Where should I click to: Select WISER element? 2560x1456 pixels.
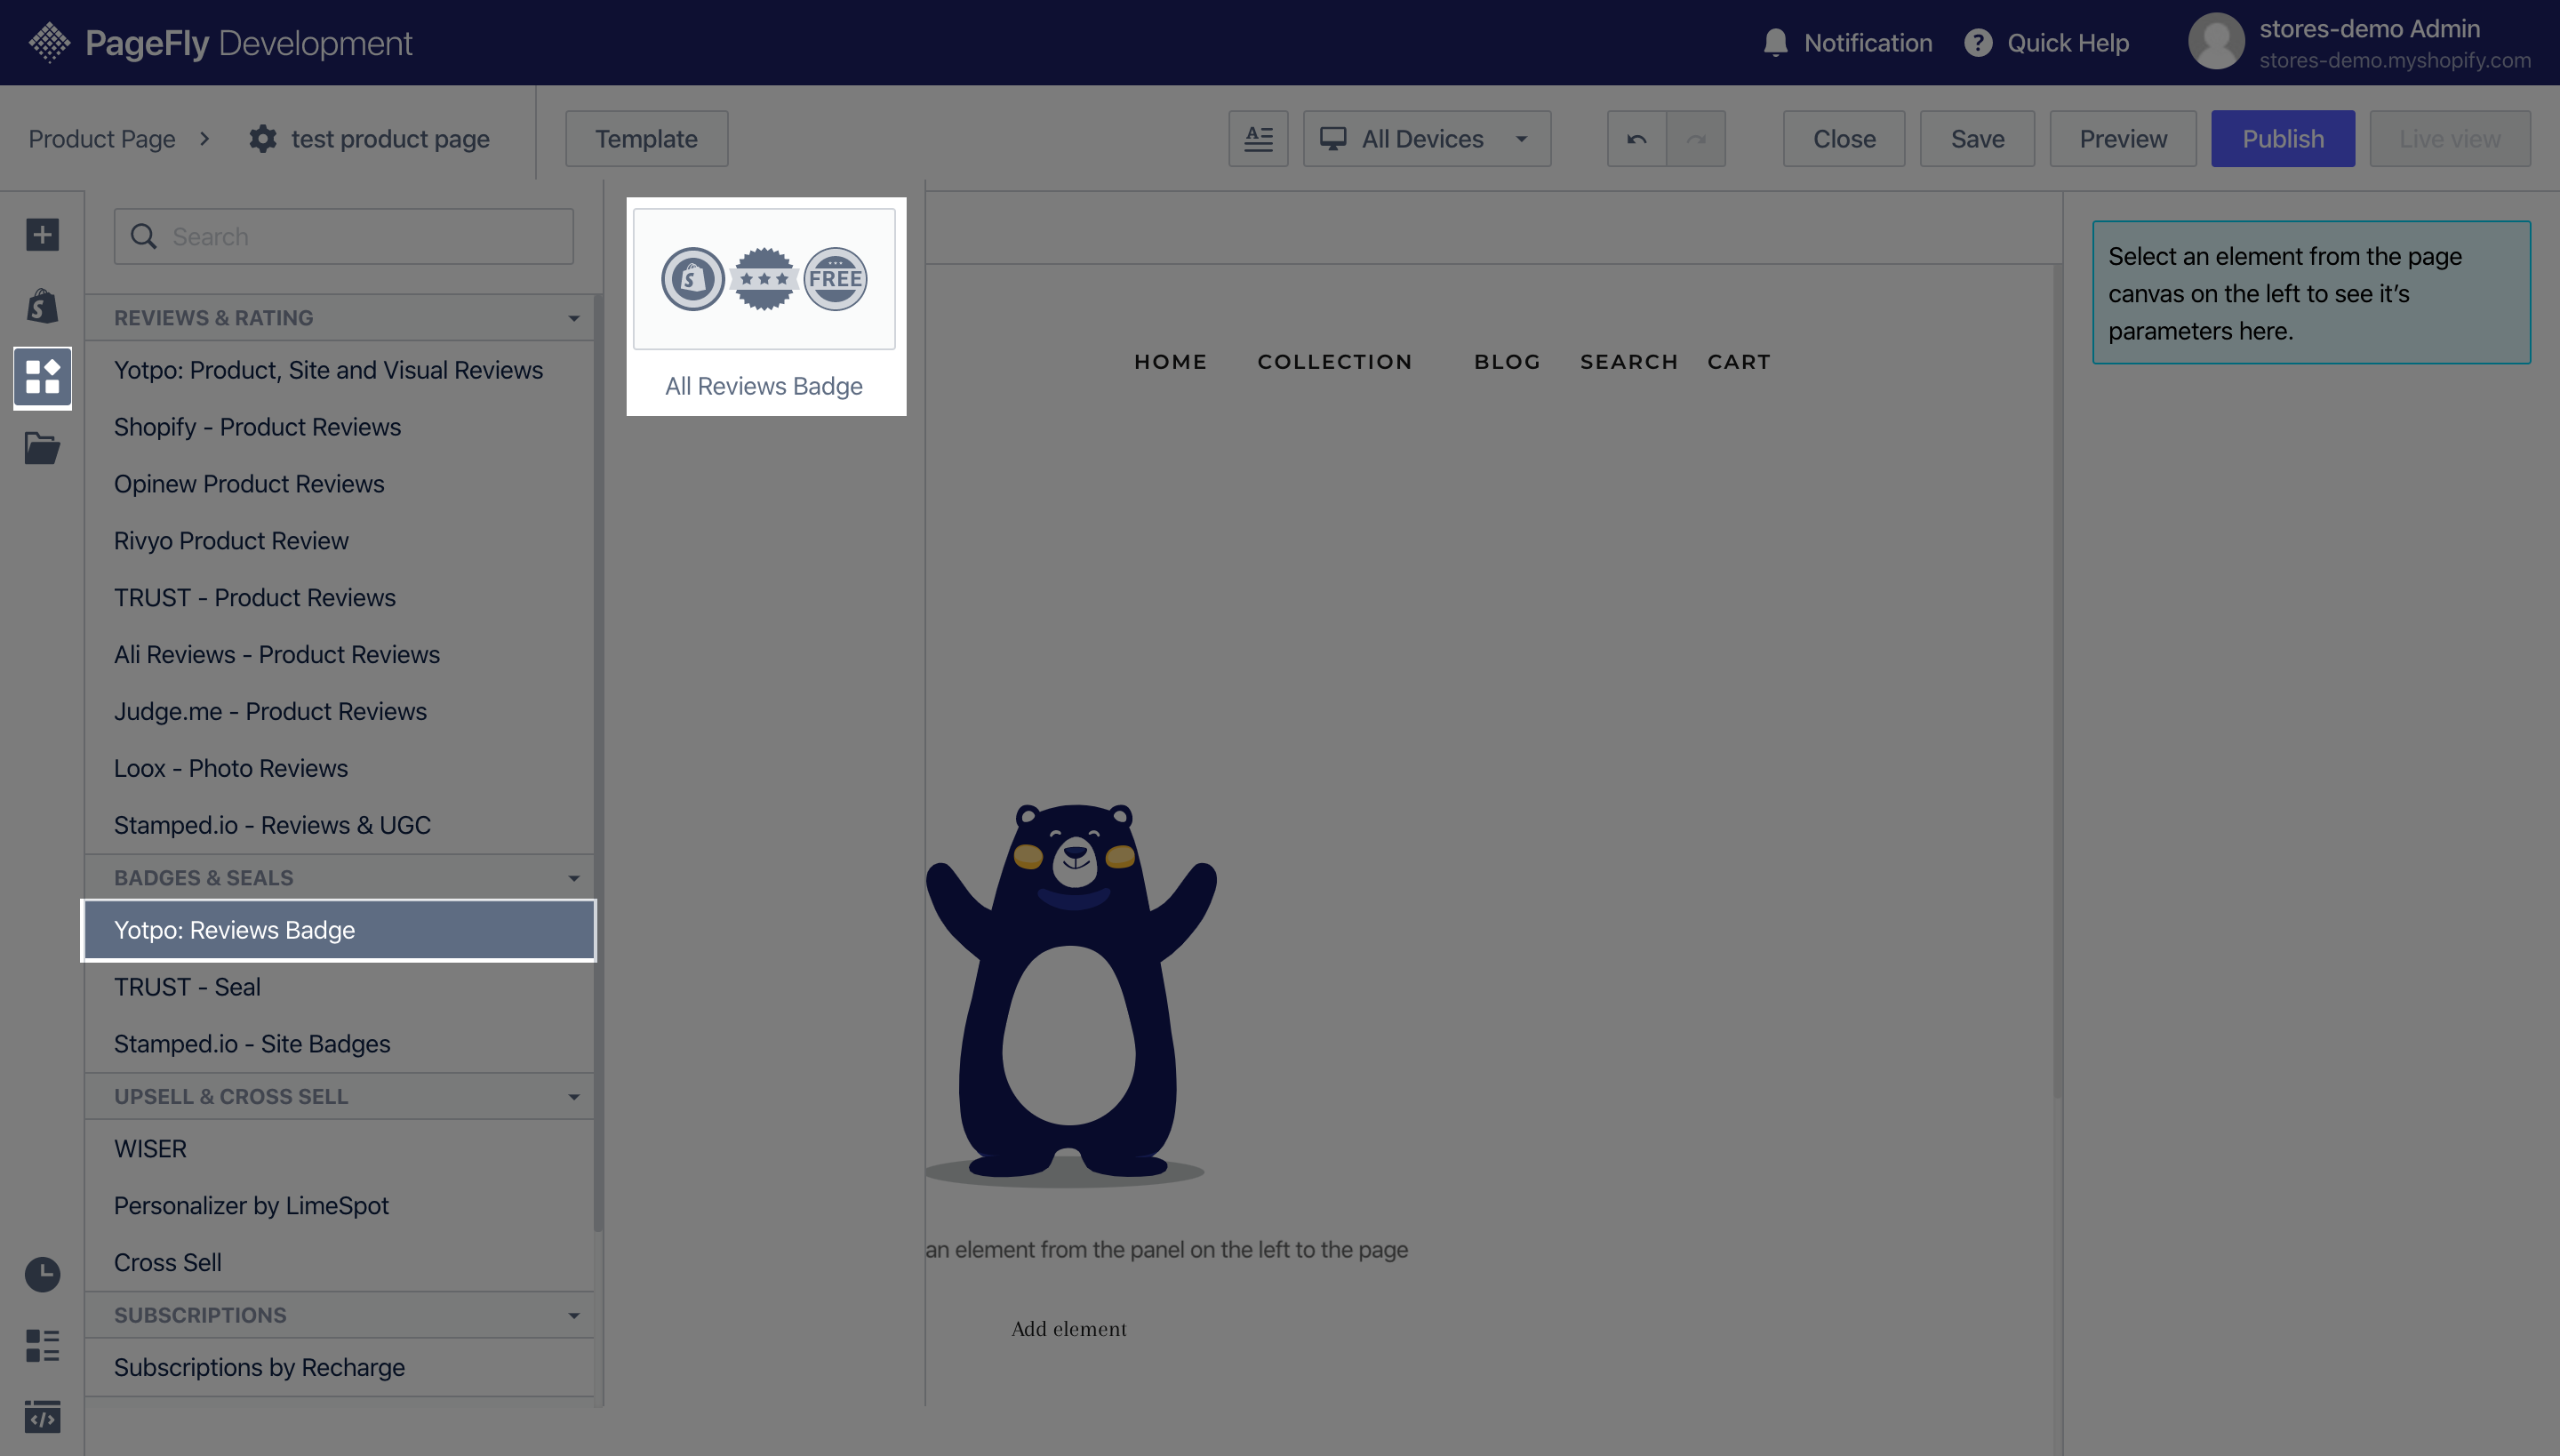click(340, 1149)
